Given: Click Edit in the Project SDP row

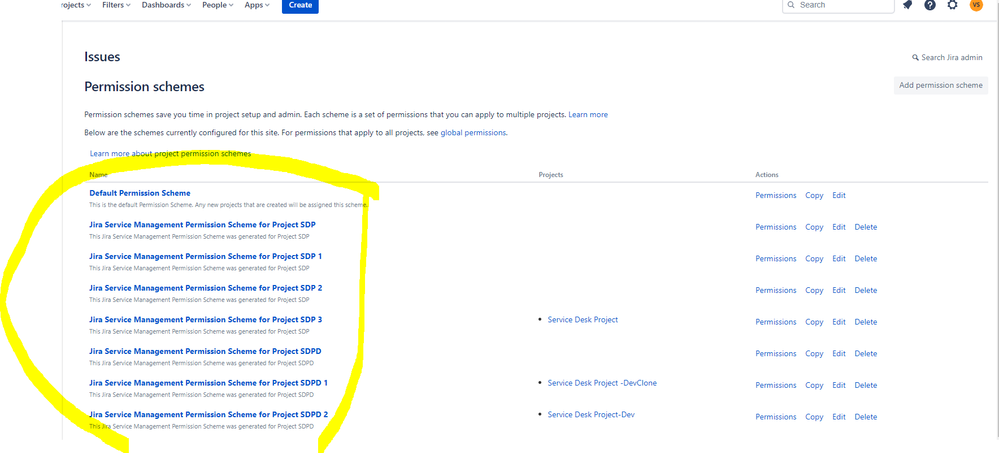Looking at the screenshot, I should click(x=839, y=227).
